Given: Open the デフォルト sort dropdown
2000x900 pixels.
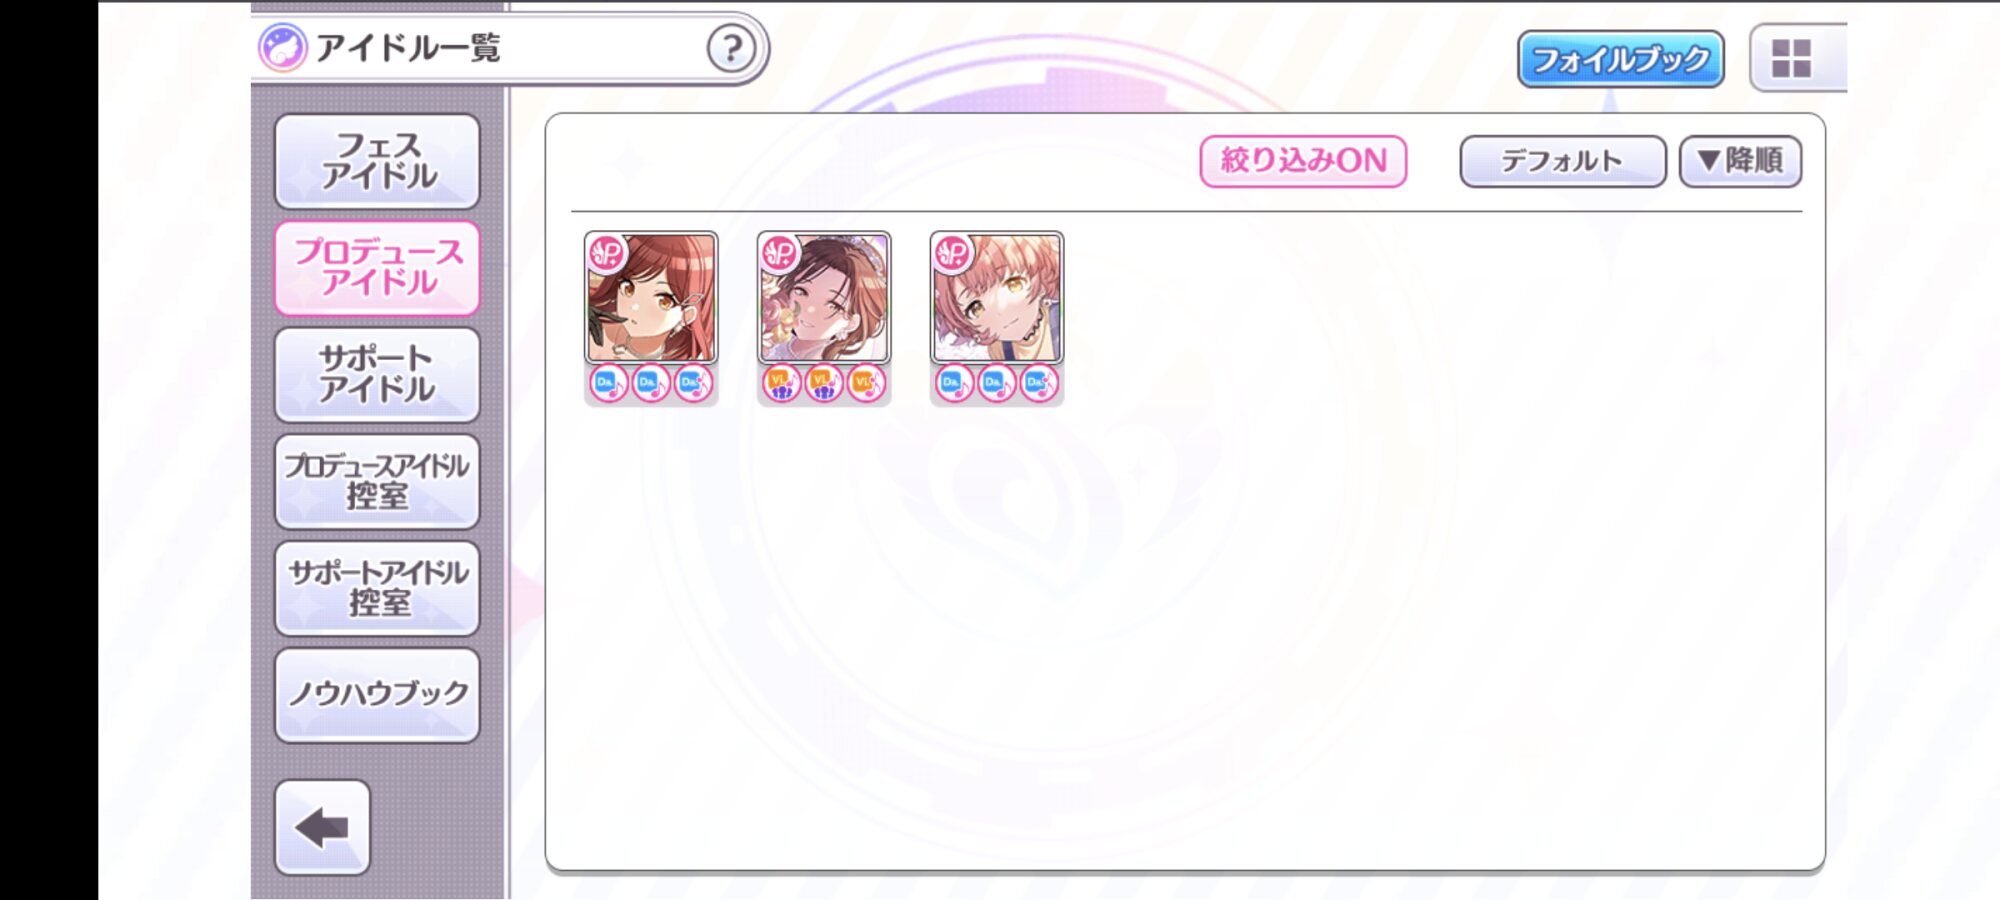Looking at the screenshot, I should (x=1562, y=161).
